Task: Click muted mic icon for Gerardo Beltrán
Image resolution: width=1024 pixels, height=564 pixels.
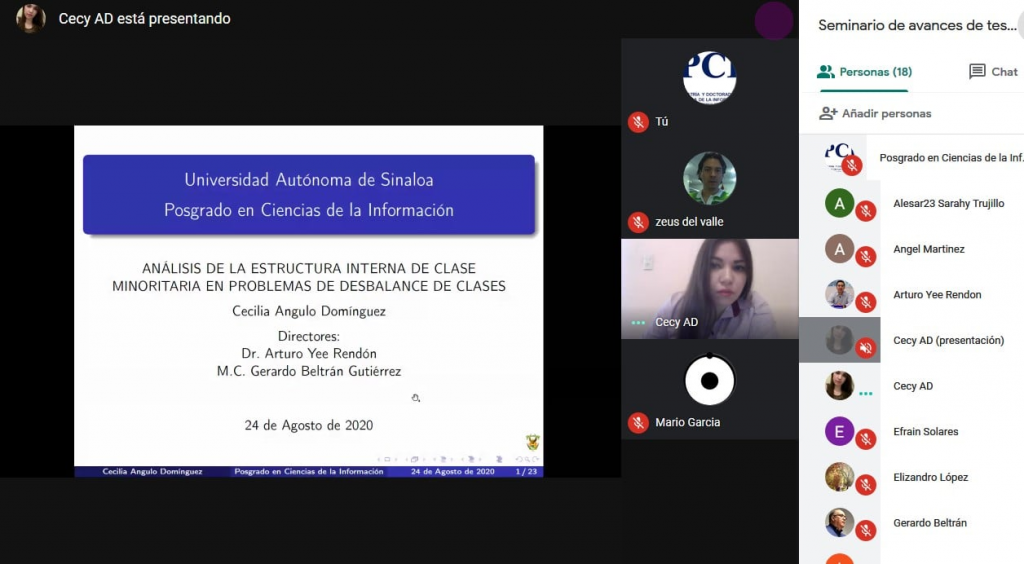Action: coord(866,531)
